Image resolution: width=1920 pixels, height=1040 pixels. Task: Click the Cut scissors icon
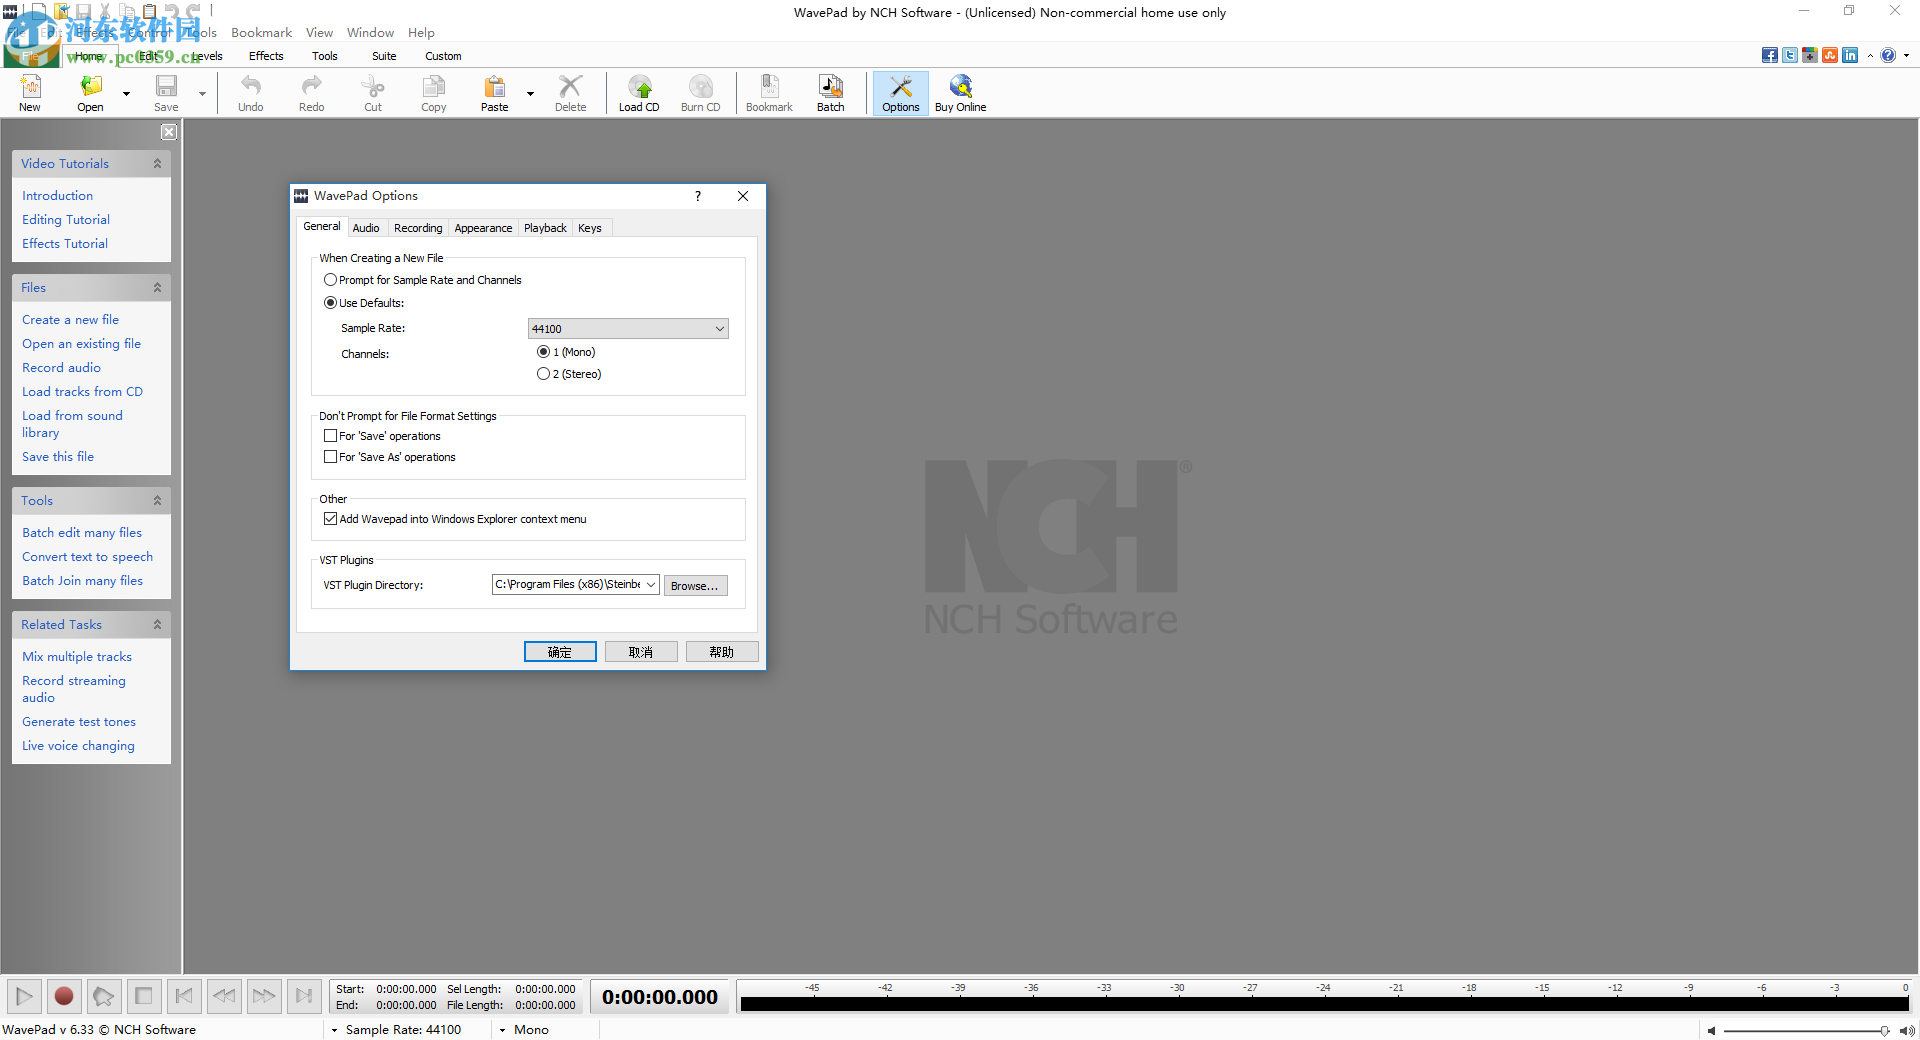point(373,93)
